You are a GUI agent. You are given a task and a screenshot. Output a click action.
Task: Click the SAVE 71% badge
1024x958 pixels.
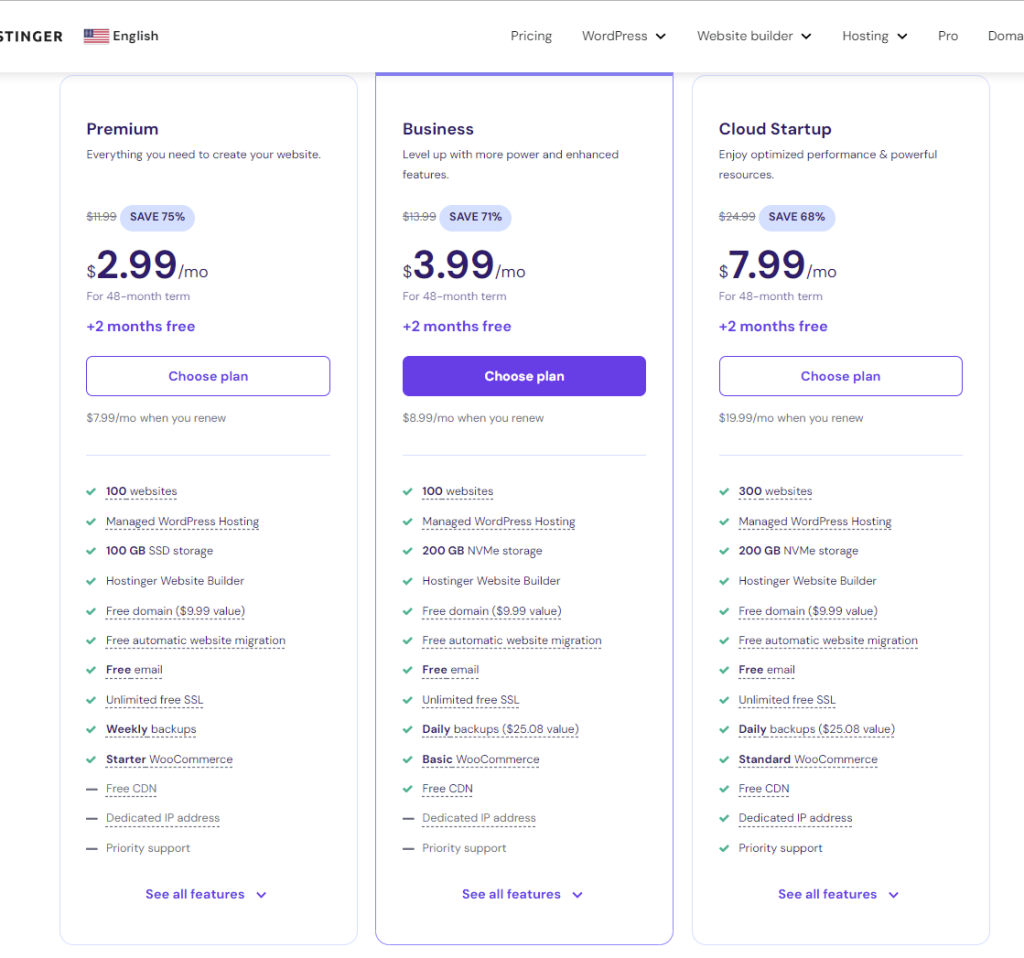(475, 217)
